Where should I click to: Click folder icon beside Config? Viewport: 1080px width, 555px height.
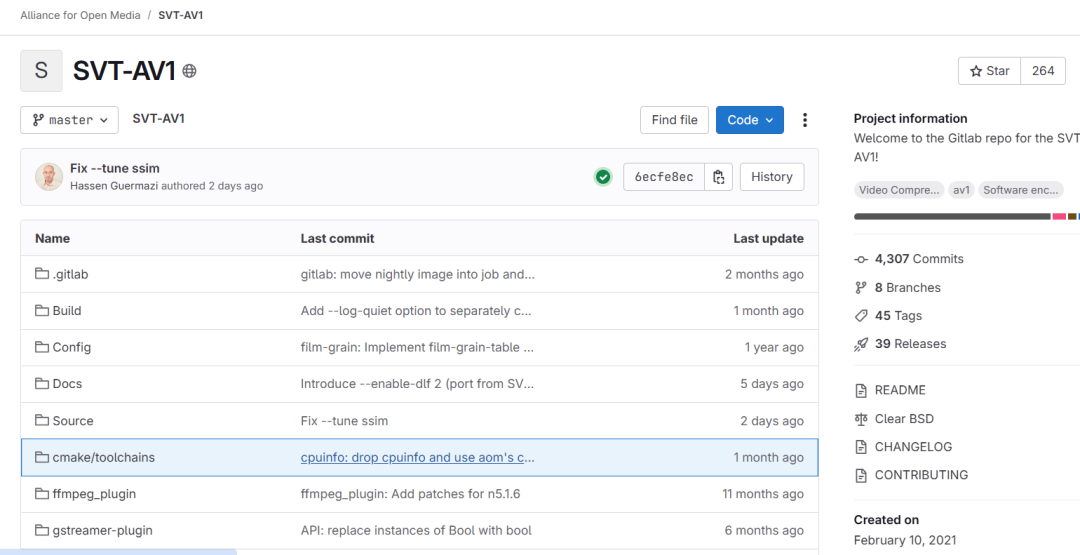pos(42,347)
